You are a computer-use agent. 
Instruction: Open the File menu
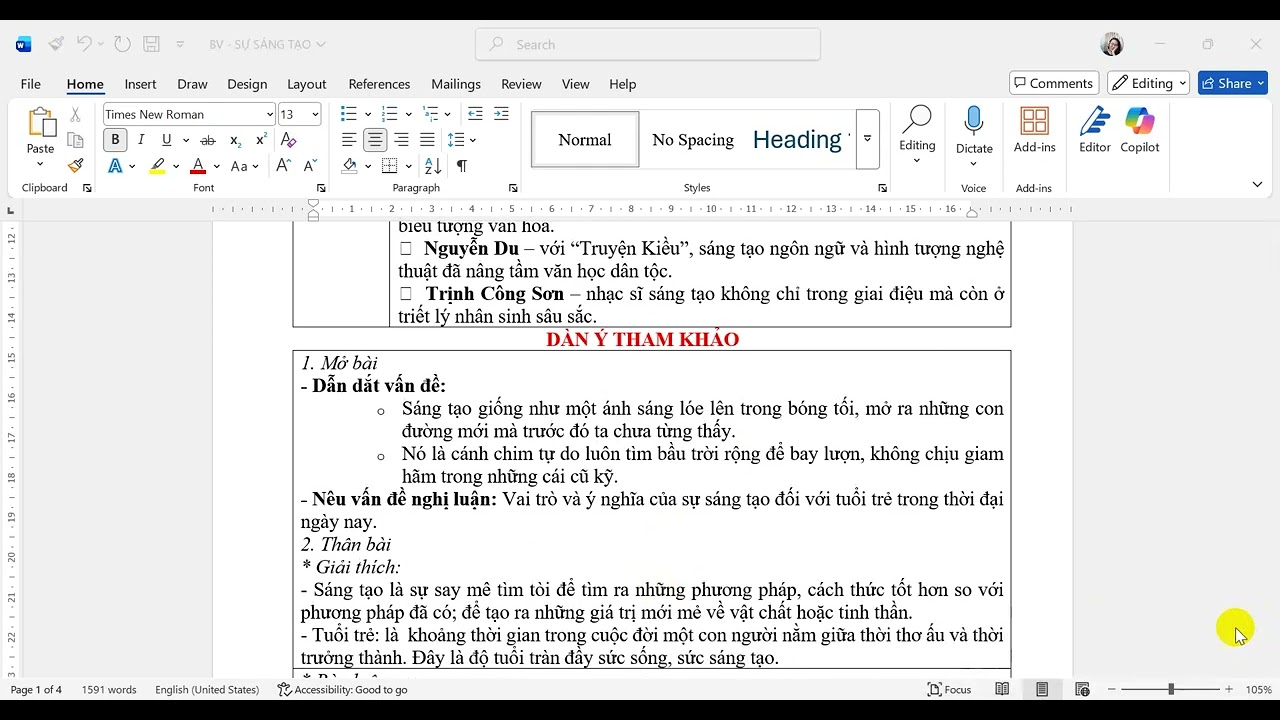(x=31, y=84)
